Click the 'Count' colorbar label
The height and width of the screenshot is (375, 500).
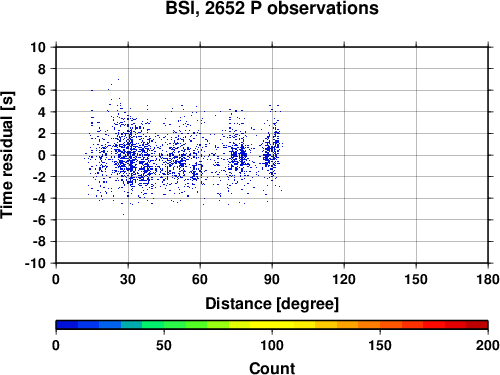click(x=272, y=368)
